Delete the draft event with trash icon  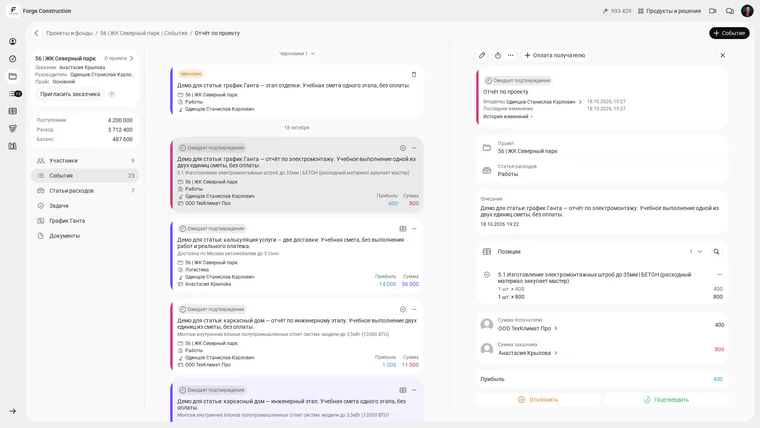coord(414,74)
